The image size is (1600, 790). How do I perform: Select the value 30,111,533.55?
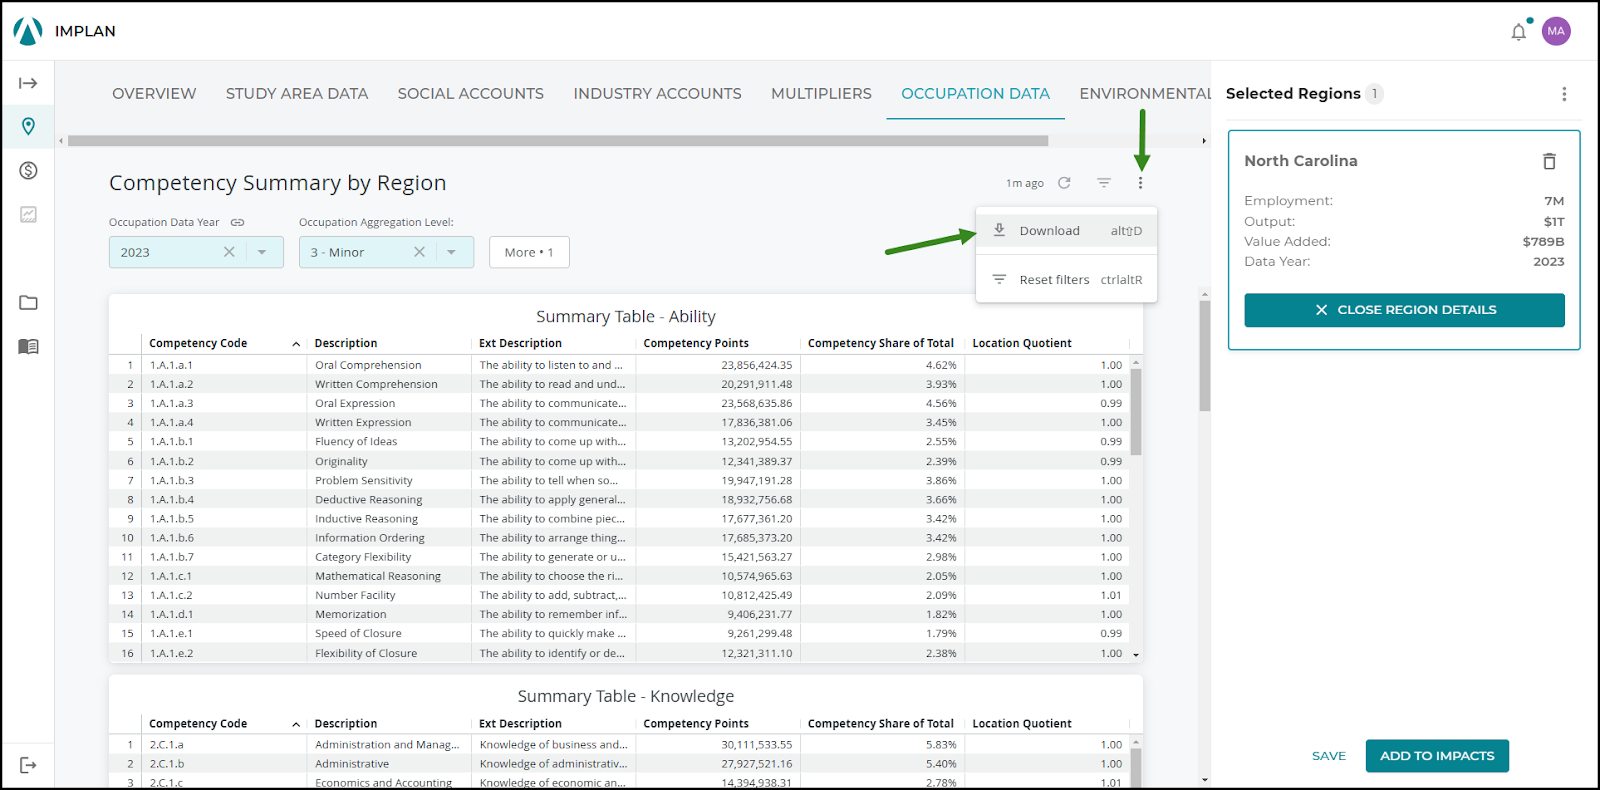coord(757,745)
